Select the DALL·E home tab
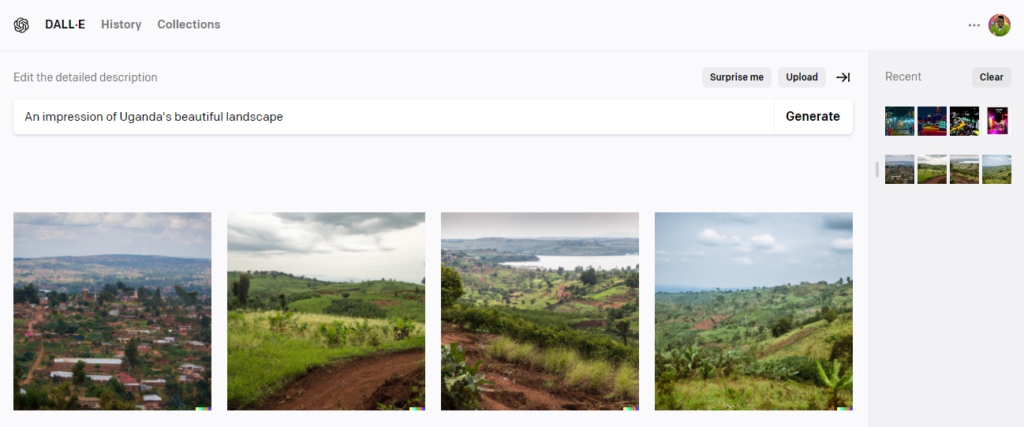 point(65,25)
